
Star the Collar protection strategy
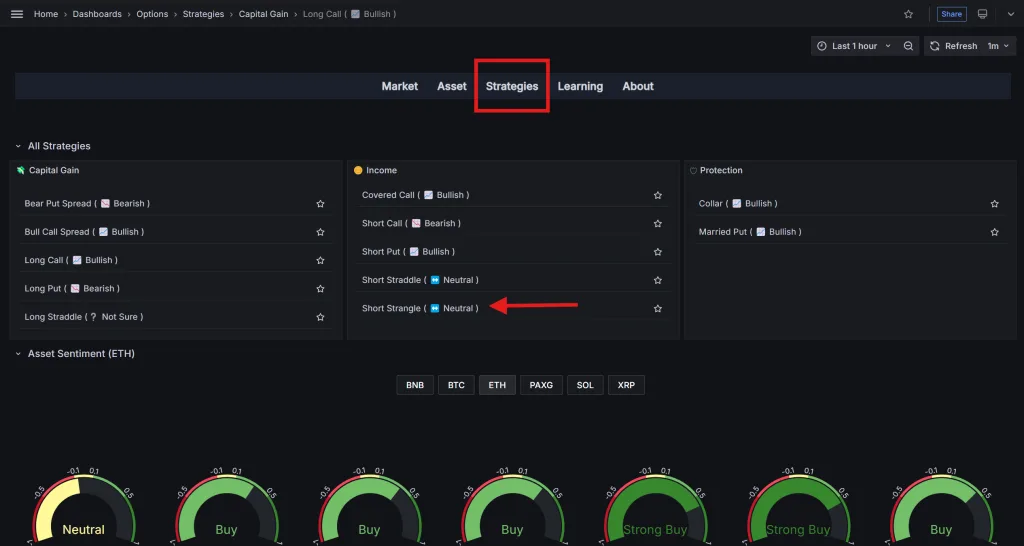(994, 204)
